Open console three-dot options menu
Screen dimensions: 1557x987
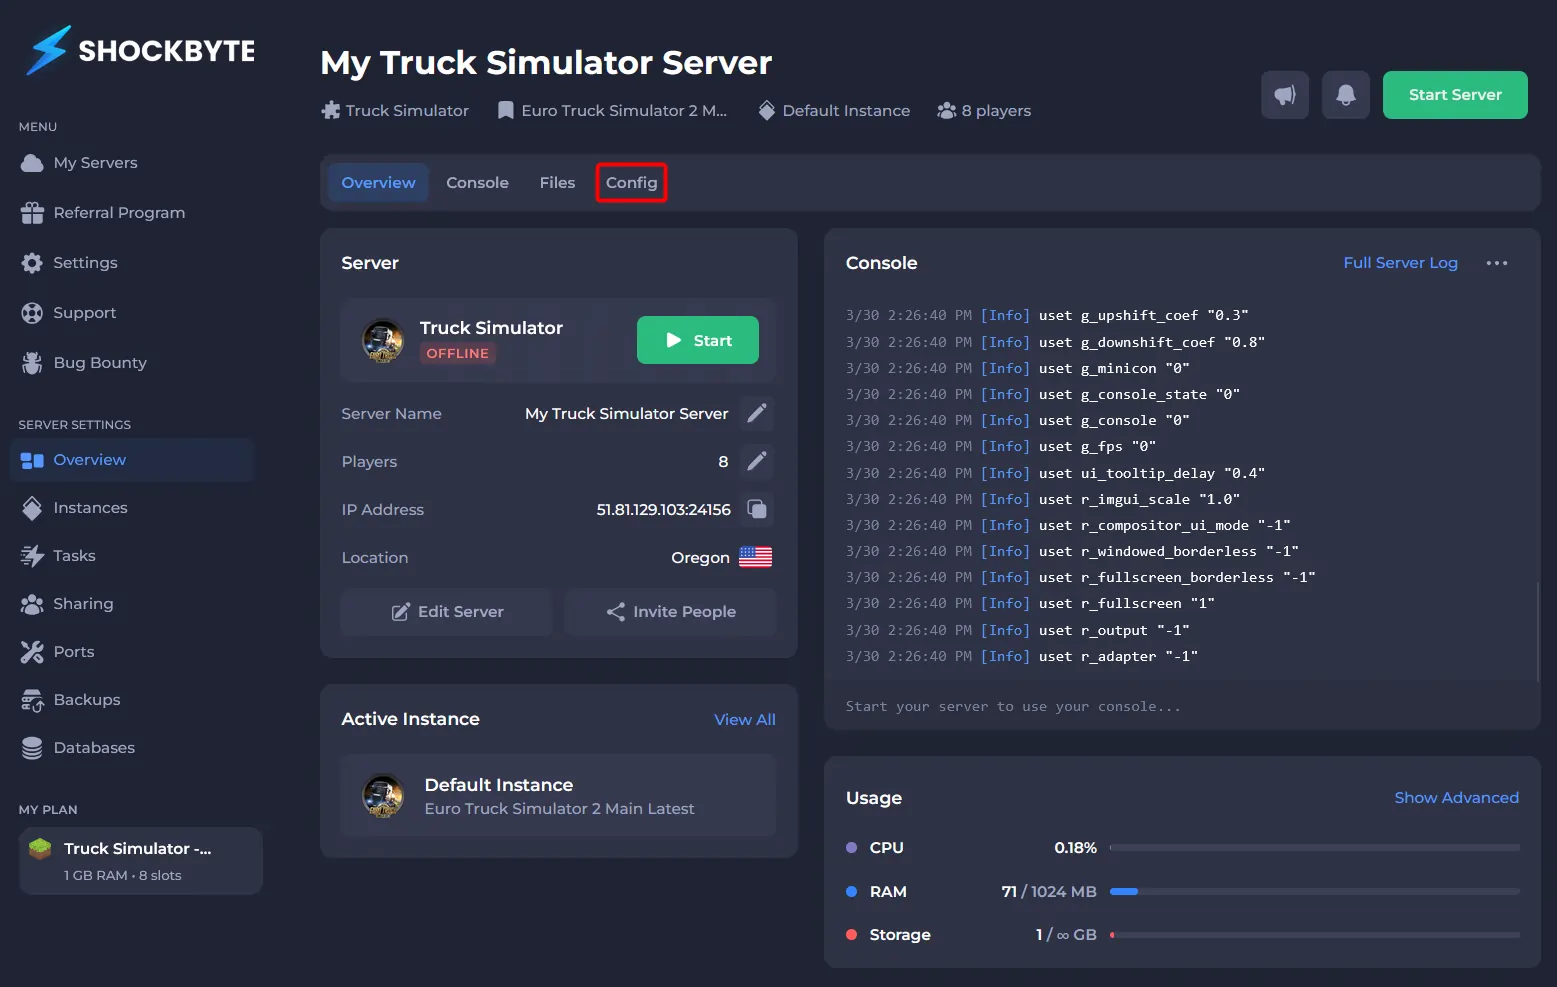tap(1497, 263)
